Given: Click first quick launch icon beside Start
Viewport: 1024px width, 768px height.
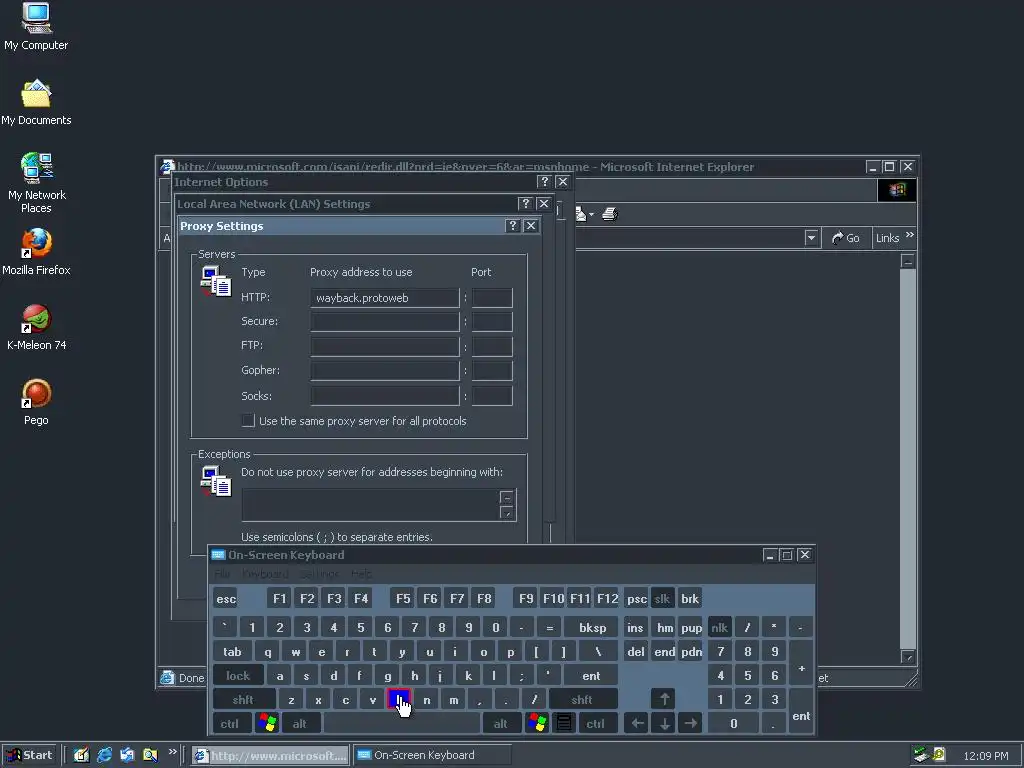Looking at the screenshot, I should (x=82, y=755).
